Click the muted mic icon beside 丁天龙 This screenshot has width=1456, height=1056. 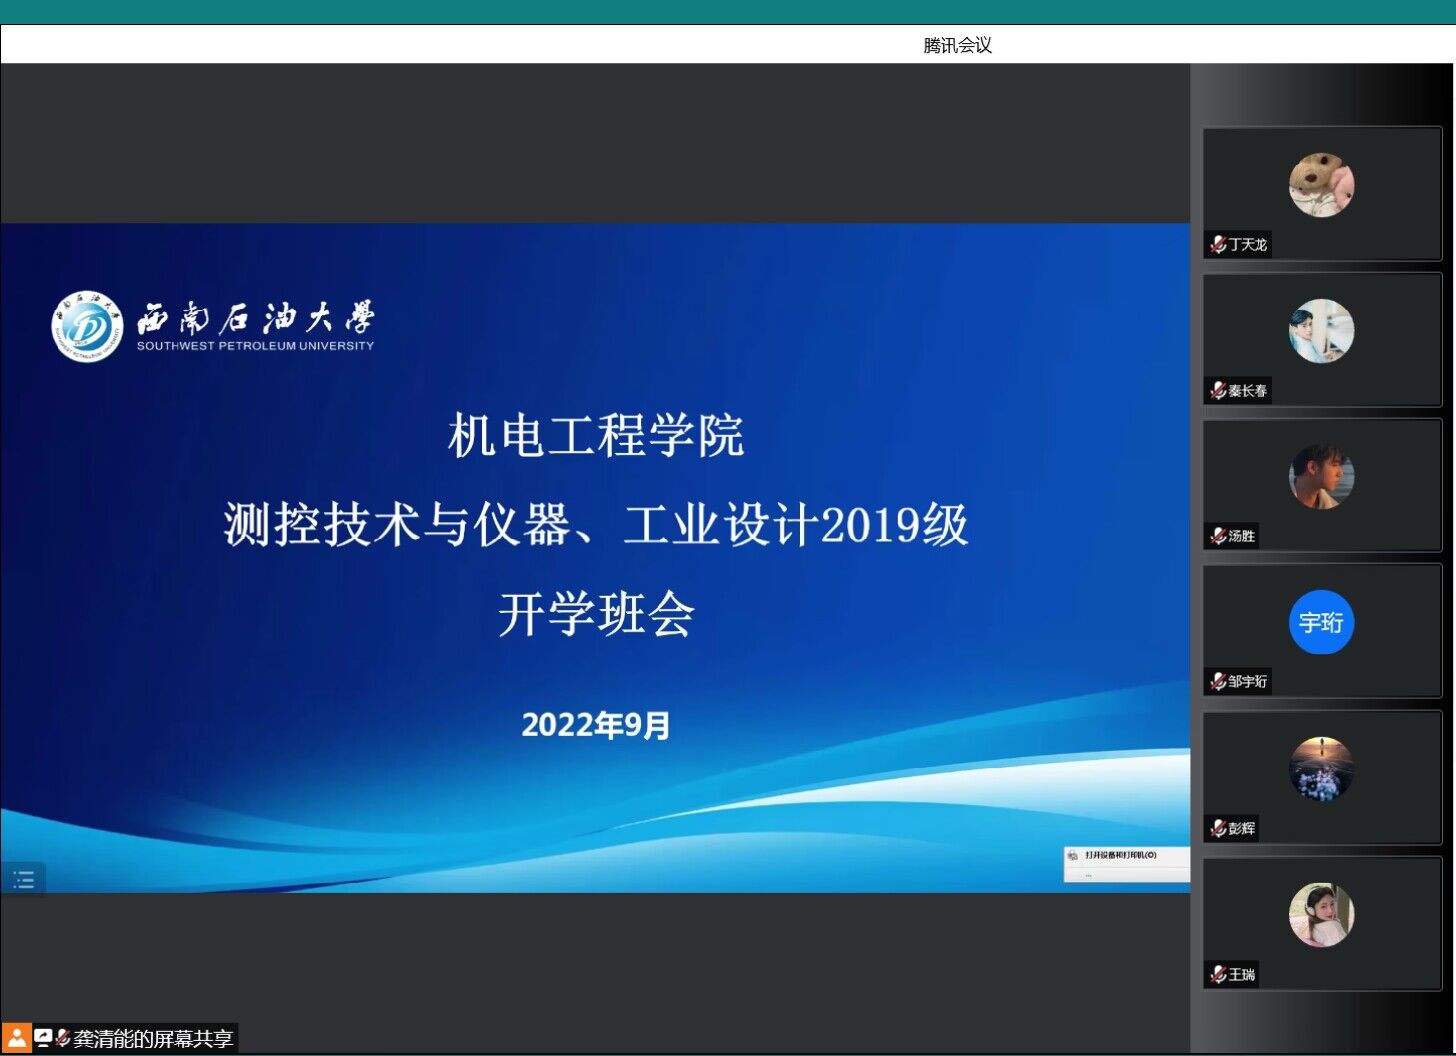click(1218, 244)
